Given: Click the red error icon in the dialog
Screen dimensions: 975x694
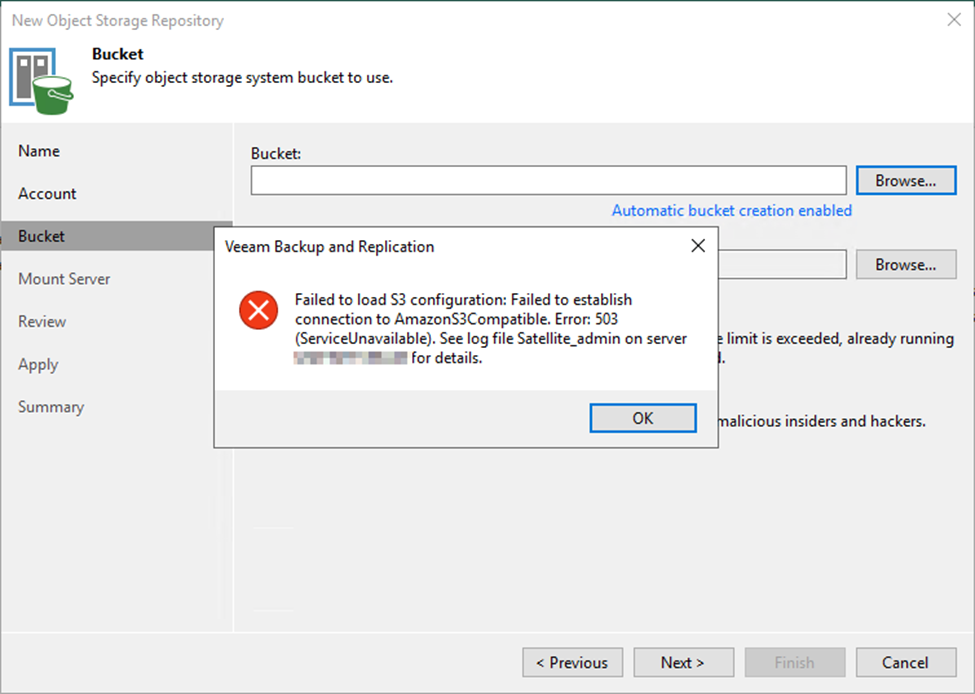Looking at the screenshot, I should (258, 310).
